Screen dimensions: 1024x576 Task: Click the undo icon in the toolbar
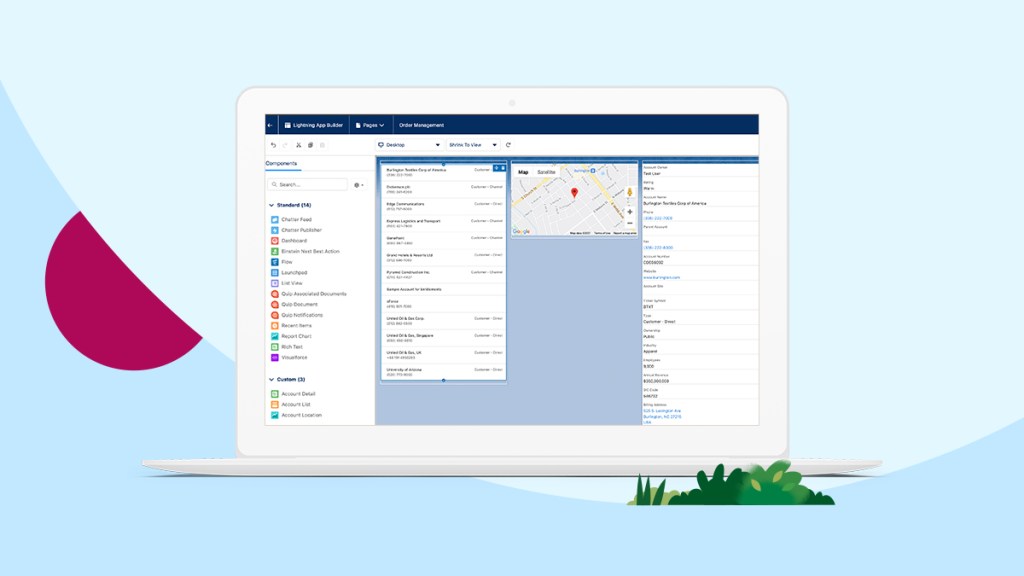click(x=273, y=145)
